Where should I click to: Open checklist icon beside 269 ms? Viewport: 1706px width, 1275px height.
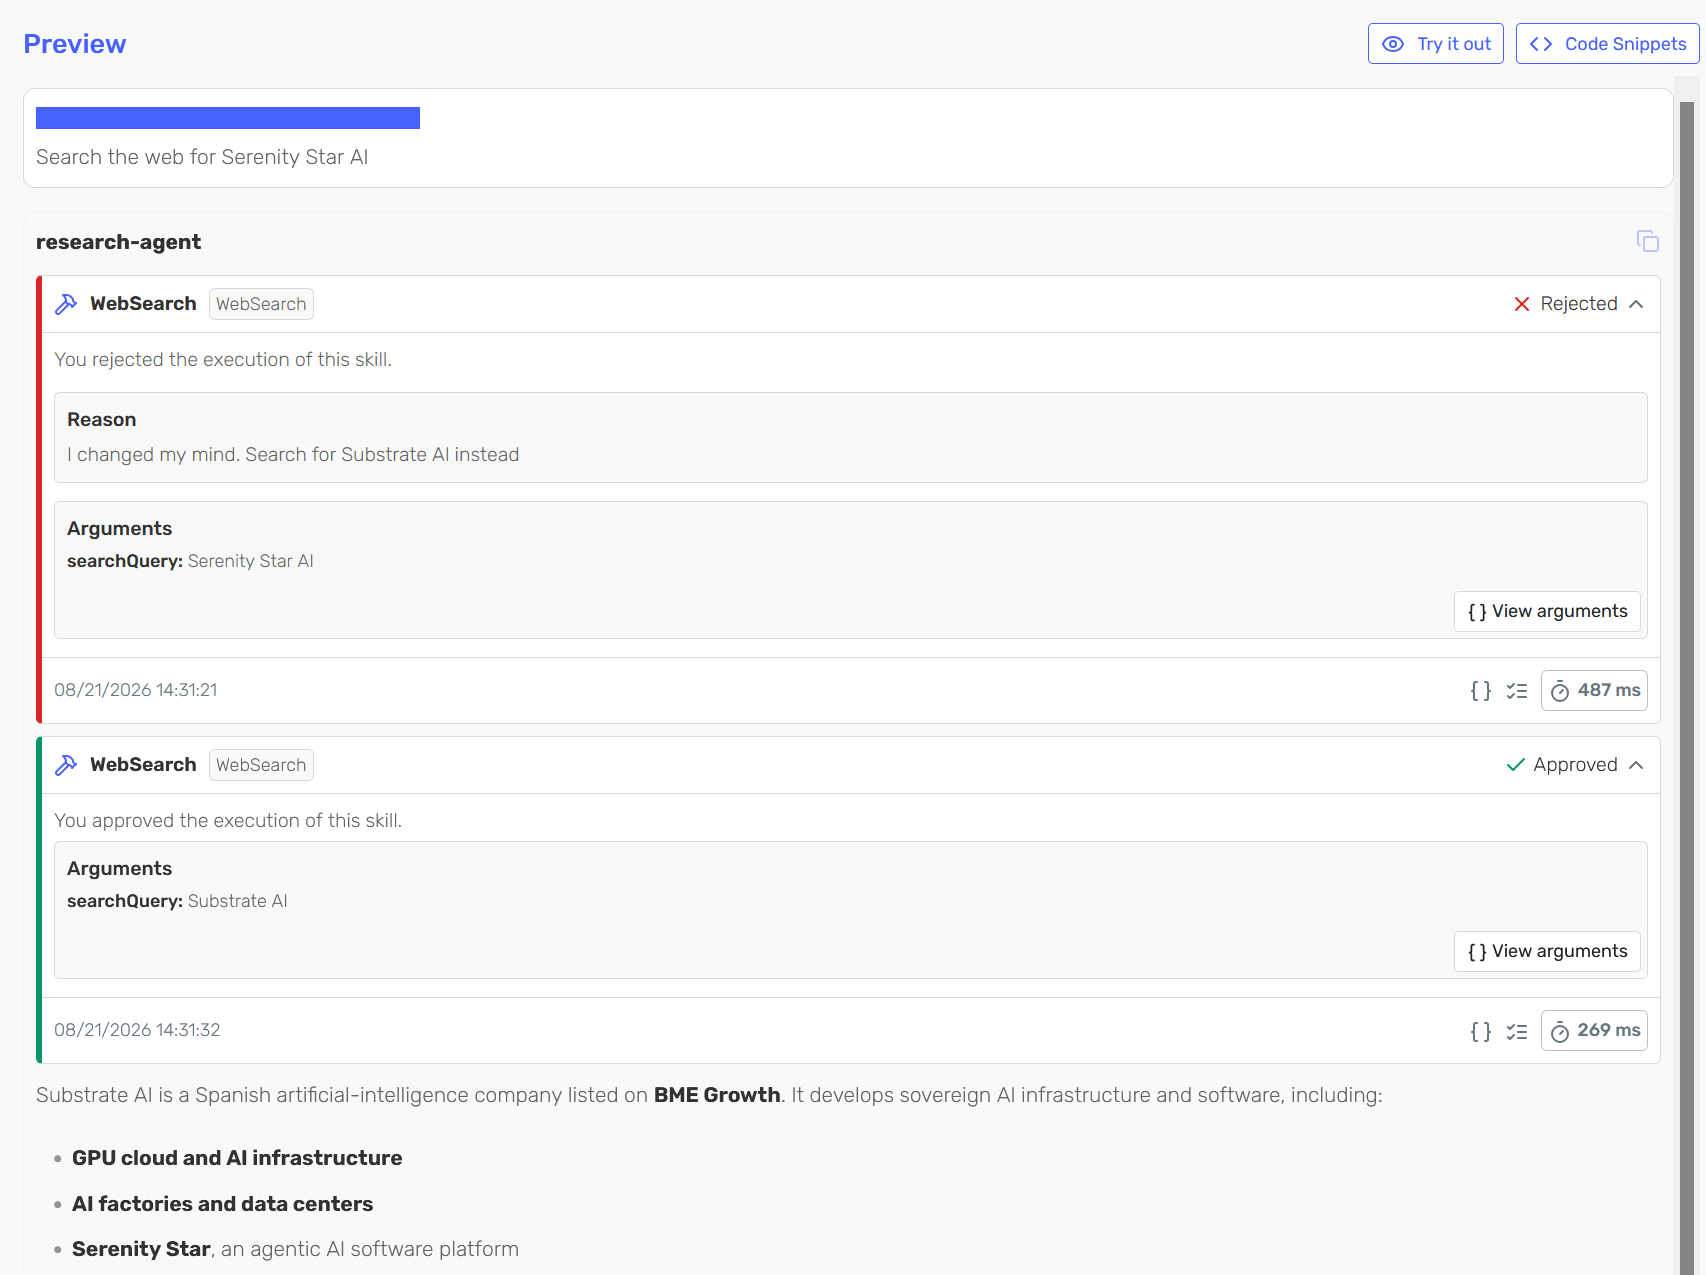(x=1517, y=1030)
